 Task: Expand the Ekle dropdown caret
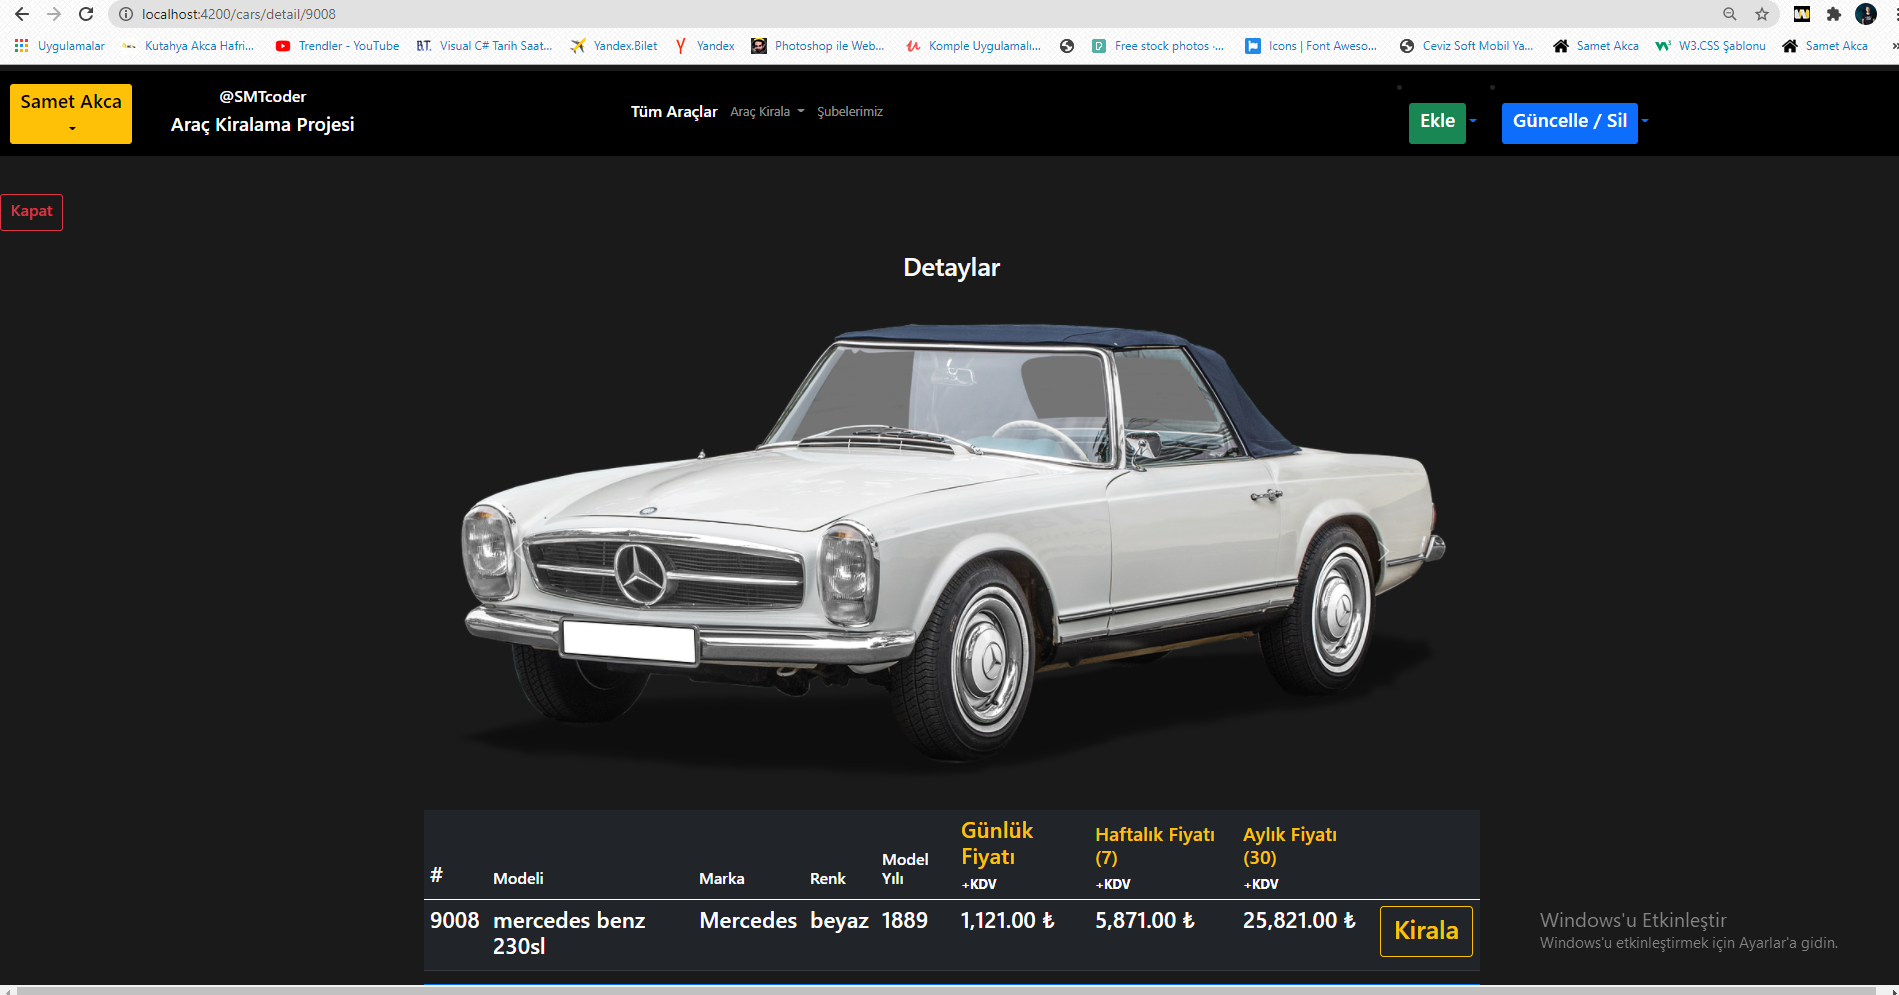[x=1472, y=121]
